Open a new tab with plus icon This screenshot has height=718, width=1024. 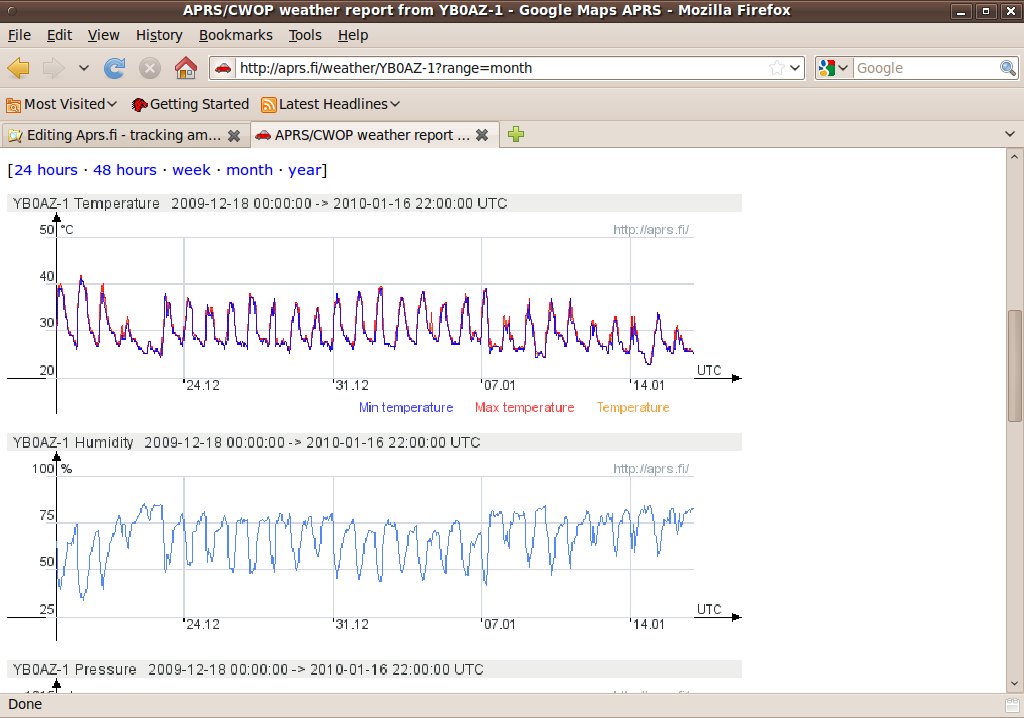pyautogui.click(x=516, y=134)
